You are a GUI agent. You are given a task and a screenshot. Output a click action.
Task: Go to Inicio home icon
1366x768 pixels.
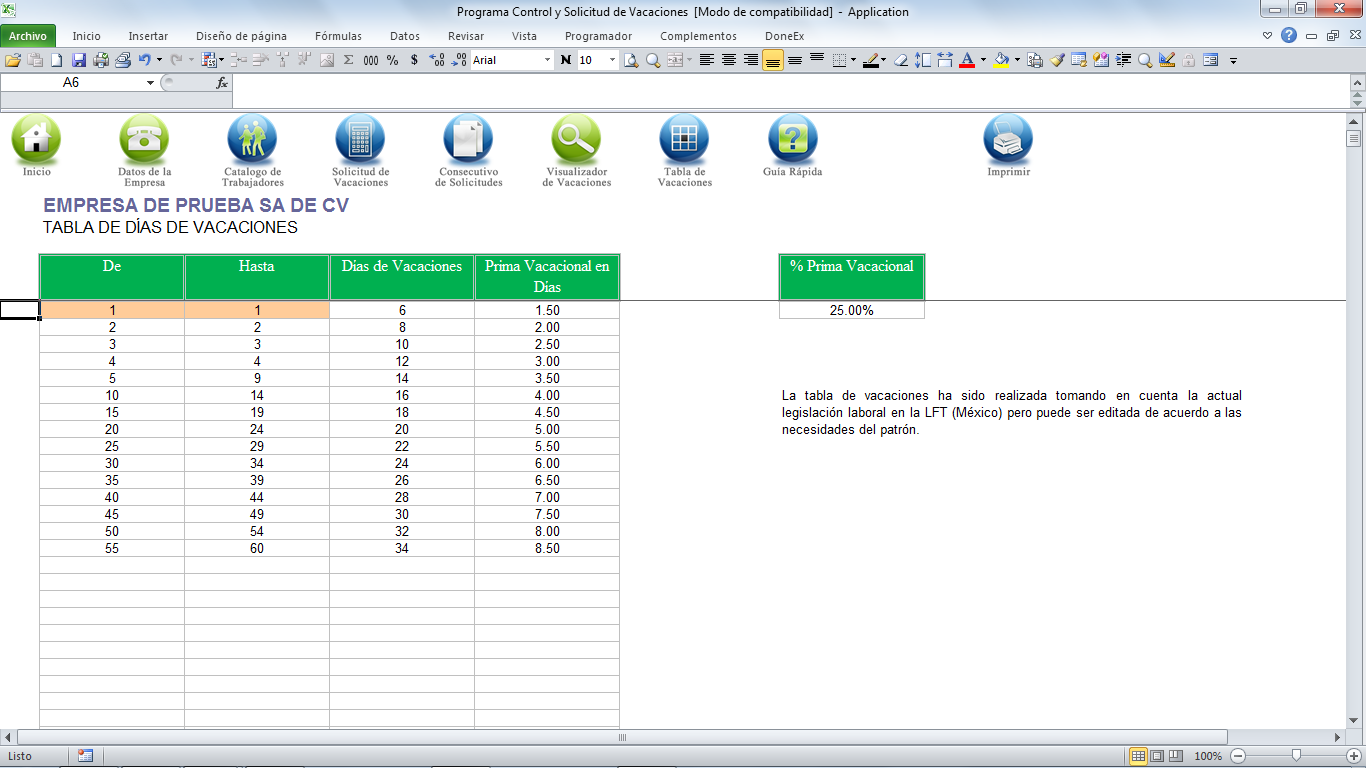click(x=36, y=140)
